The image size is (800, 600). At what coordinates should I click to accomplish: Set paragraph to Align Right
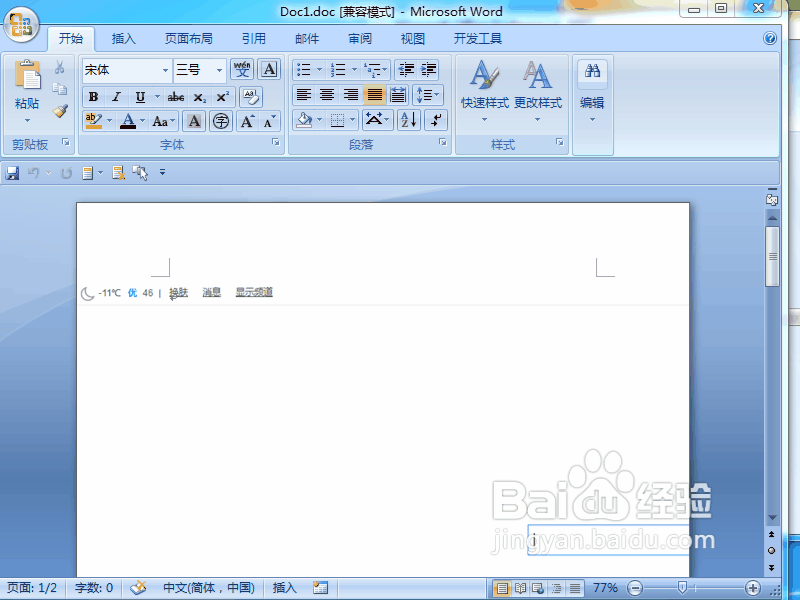[351, 94]
